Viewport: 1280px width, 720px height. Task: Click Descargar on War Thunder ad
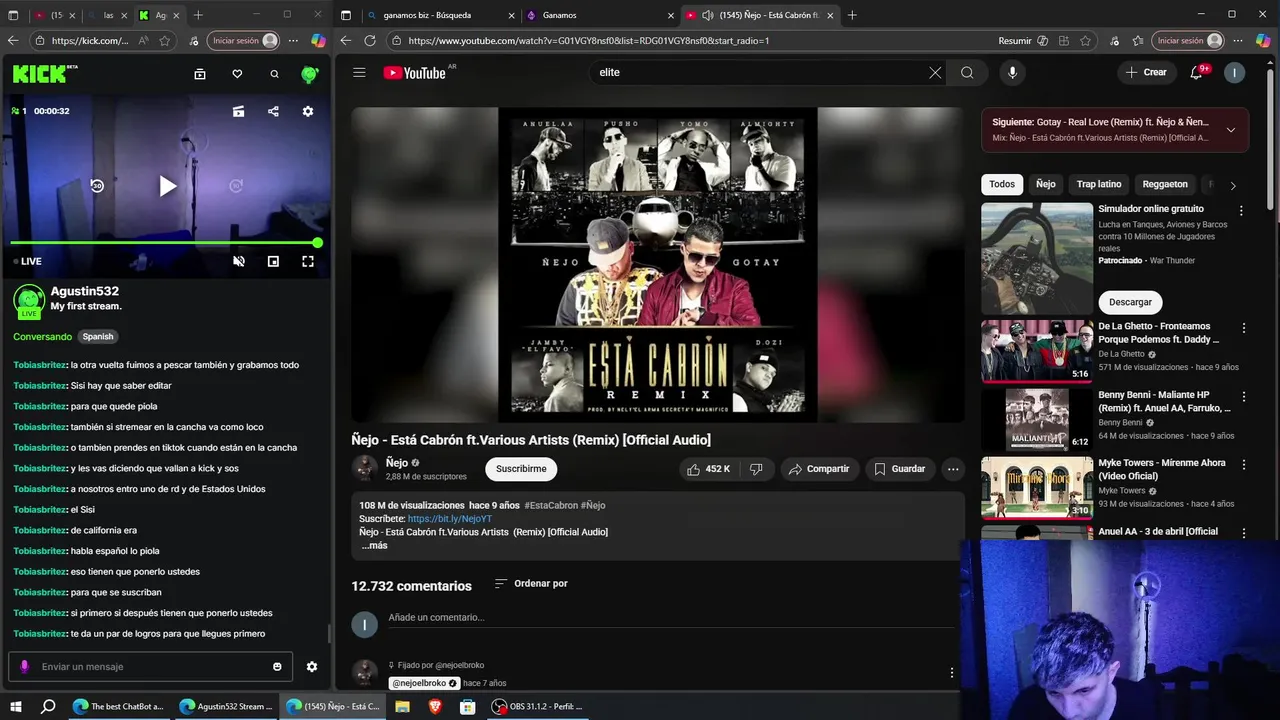pos(1131,302)
